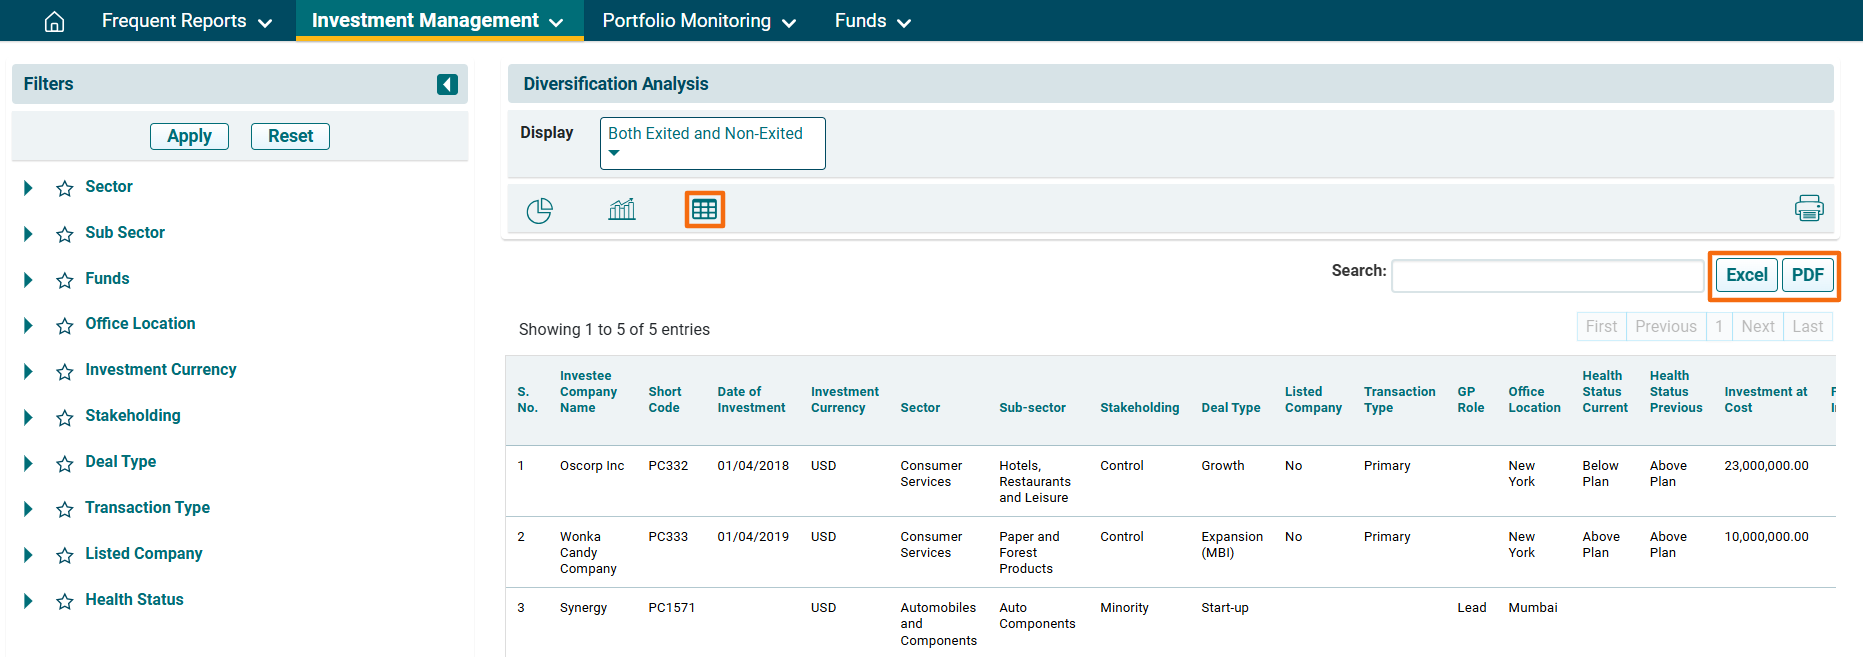Screen dimensions: 1863x657
Task: Print the diversification analysis report
Action: (1808, 208)
